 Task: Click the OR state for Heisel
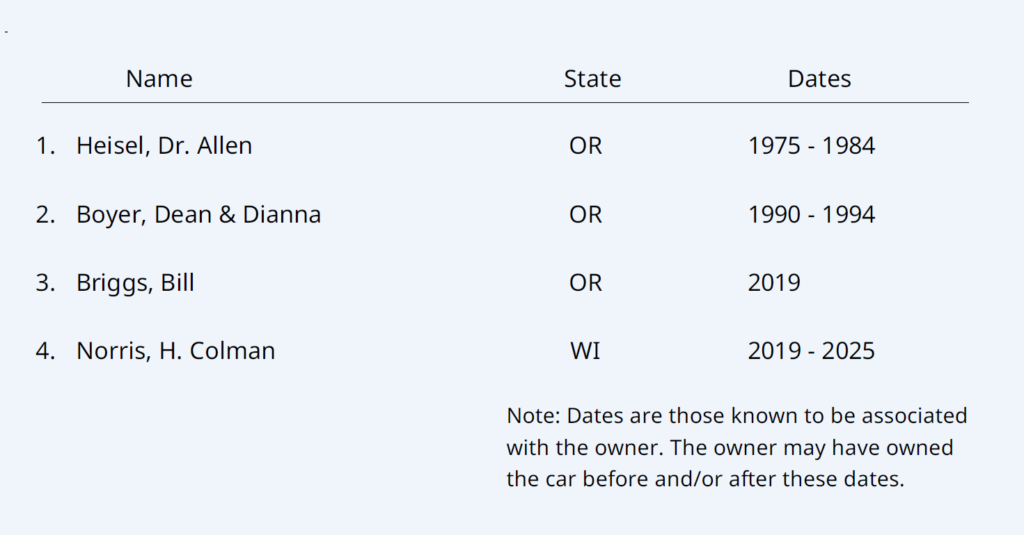pos(586,146)
